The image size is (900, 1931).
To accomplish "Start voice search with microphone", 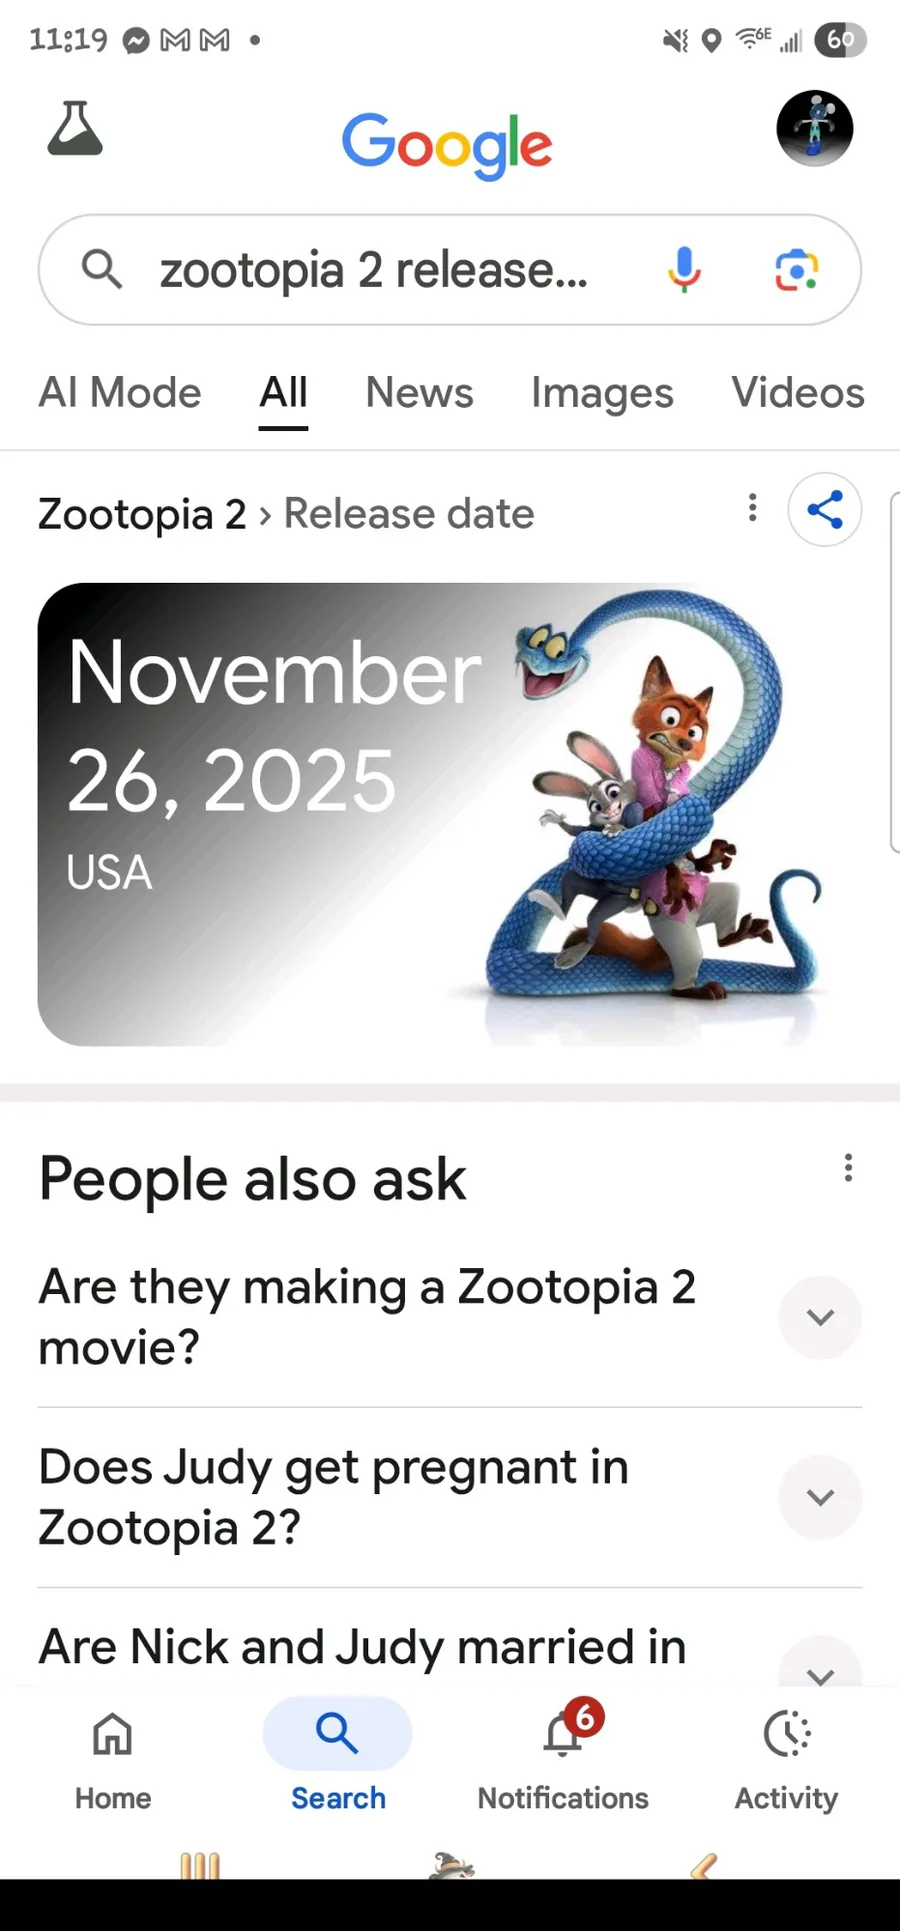I will tap(685, 270).
